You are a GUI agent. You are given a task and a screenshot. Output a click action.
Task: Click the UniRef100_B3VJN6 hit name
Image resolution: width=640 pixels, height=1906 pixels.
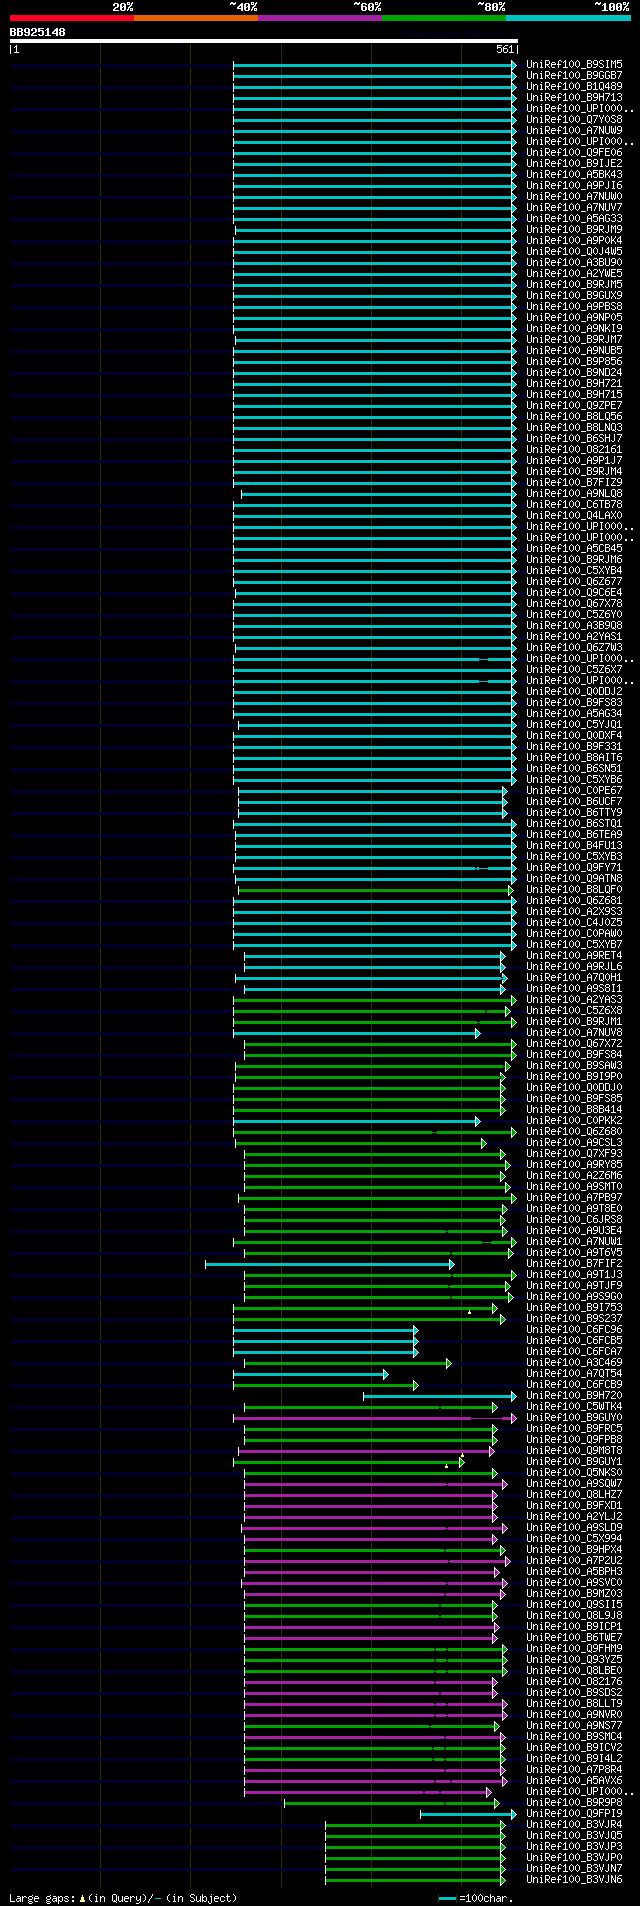[x=574, y=1879]
